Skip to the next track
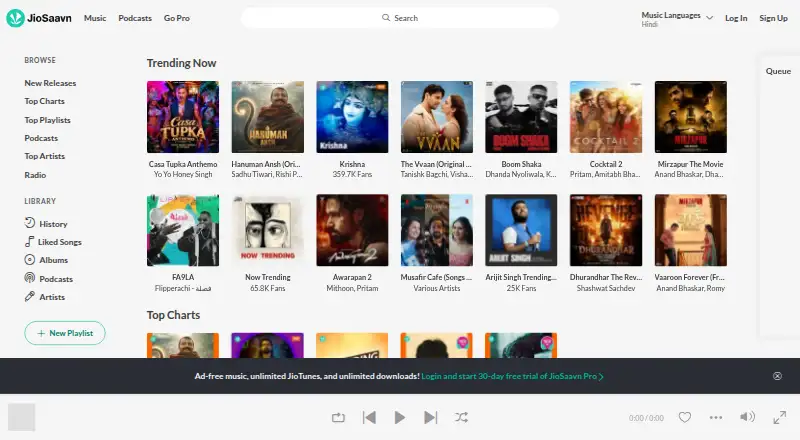 click(431, 418)
